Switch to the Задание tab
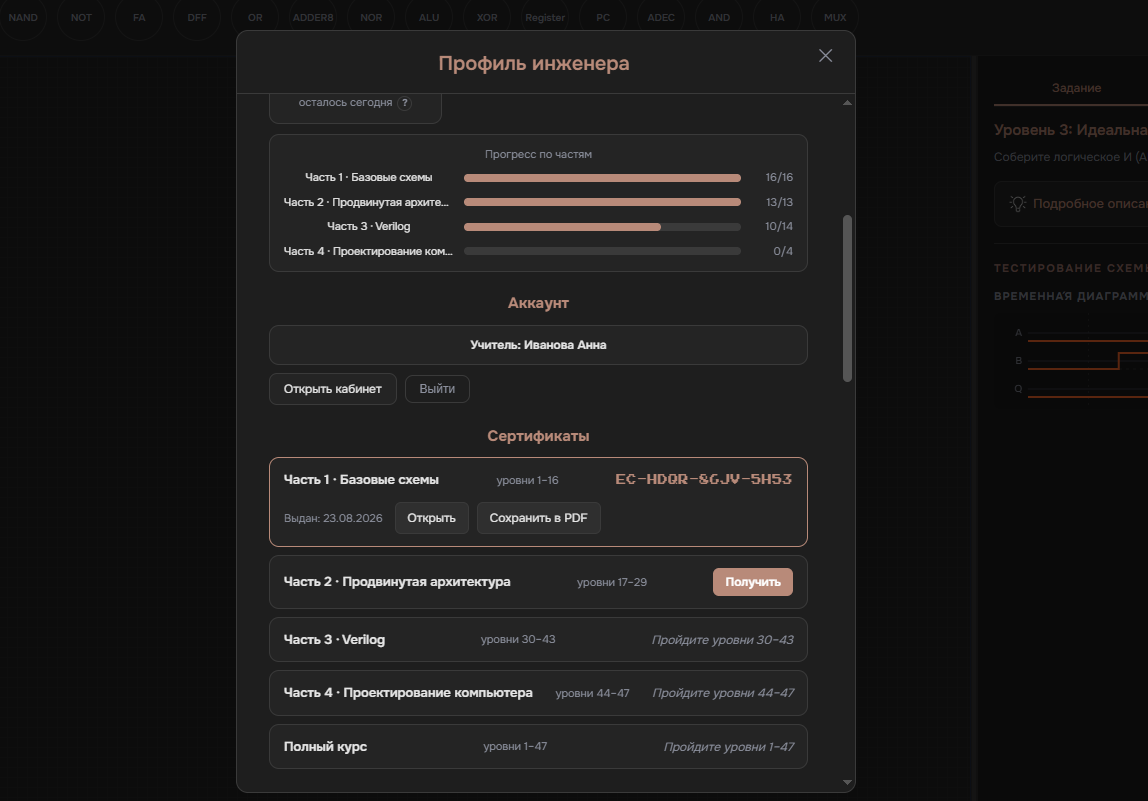Image resolution: width=1148 pixels, height=801 pixels. point(1076,88)
